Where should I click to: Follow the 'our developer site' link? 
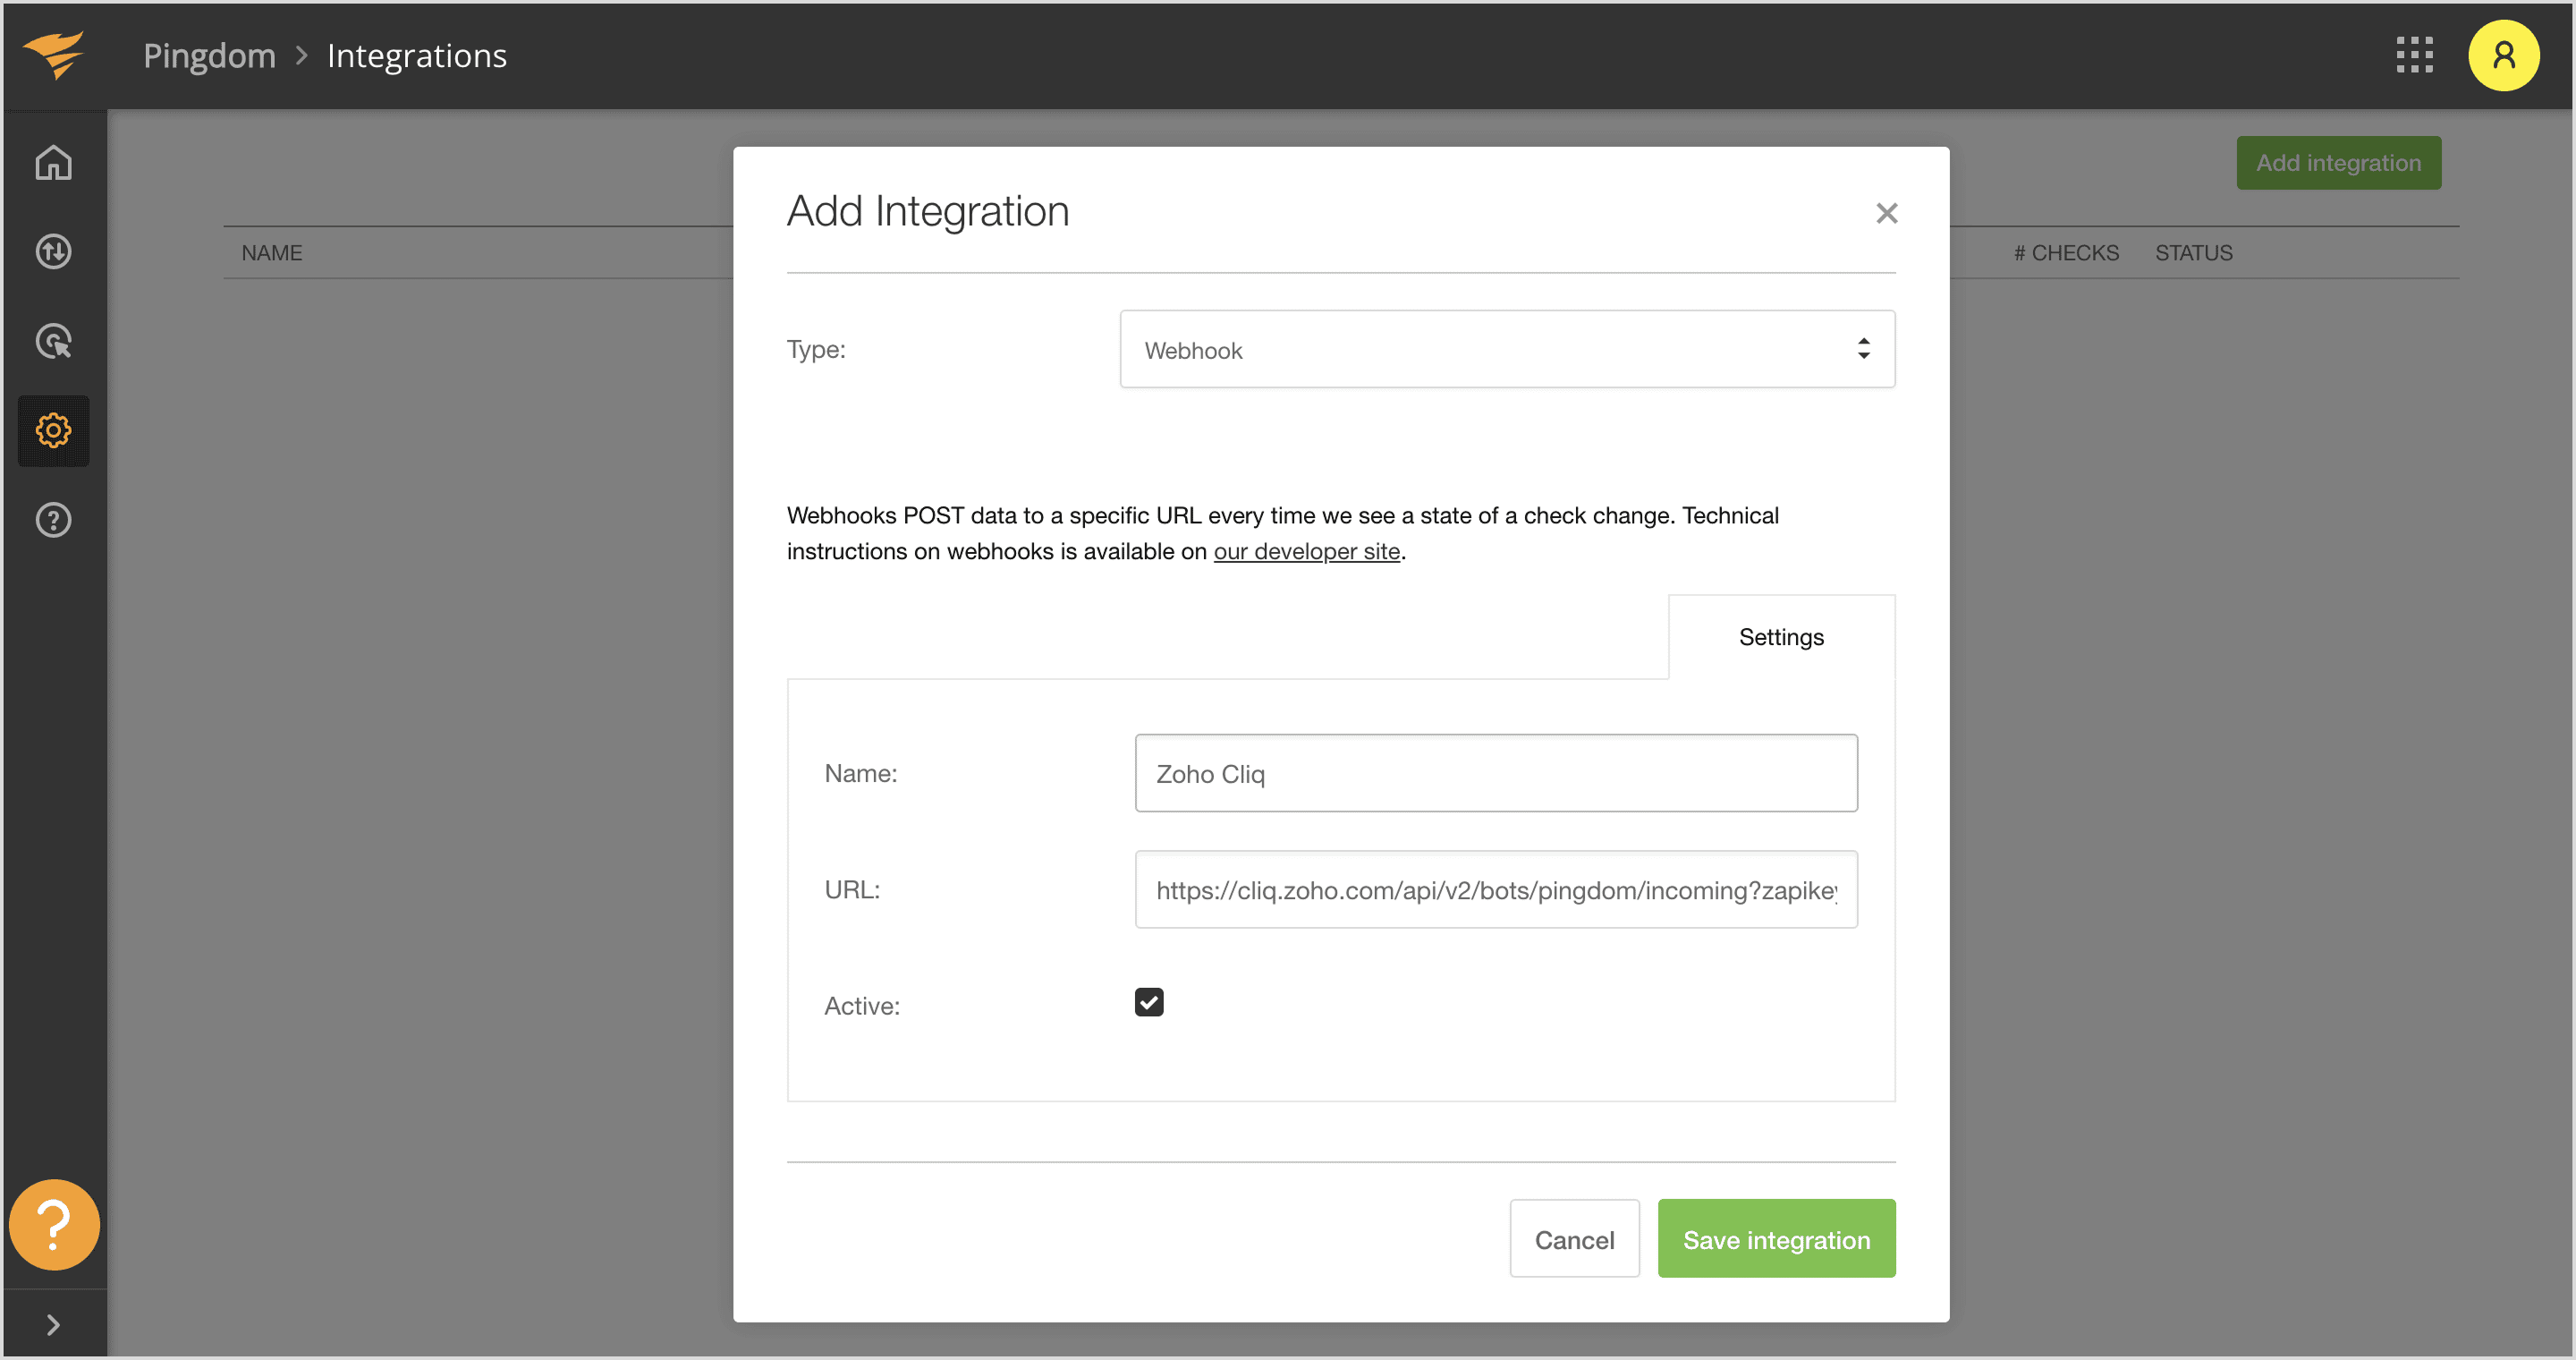pos(1306,551)
